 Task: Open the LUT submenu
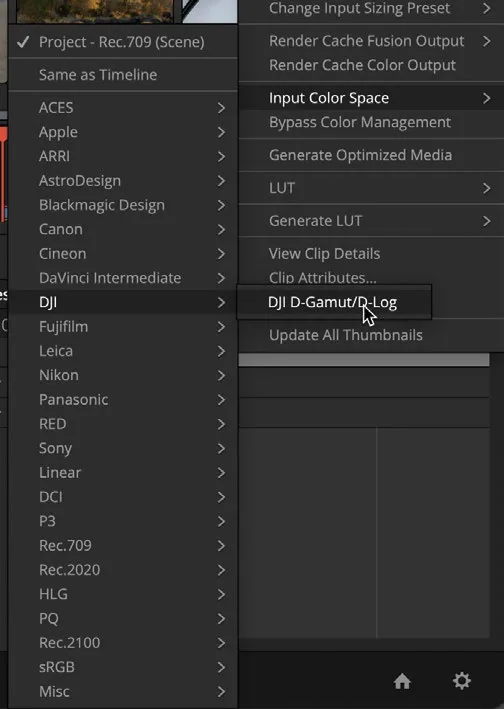pyautogui.click(x=371, y=188)
